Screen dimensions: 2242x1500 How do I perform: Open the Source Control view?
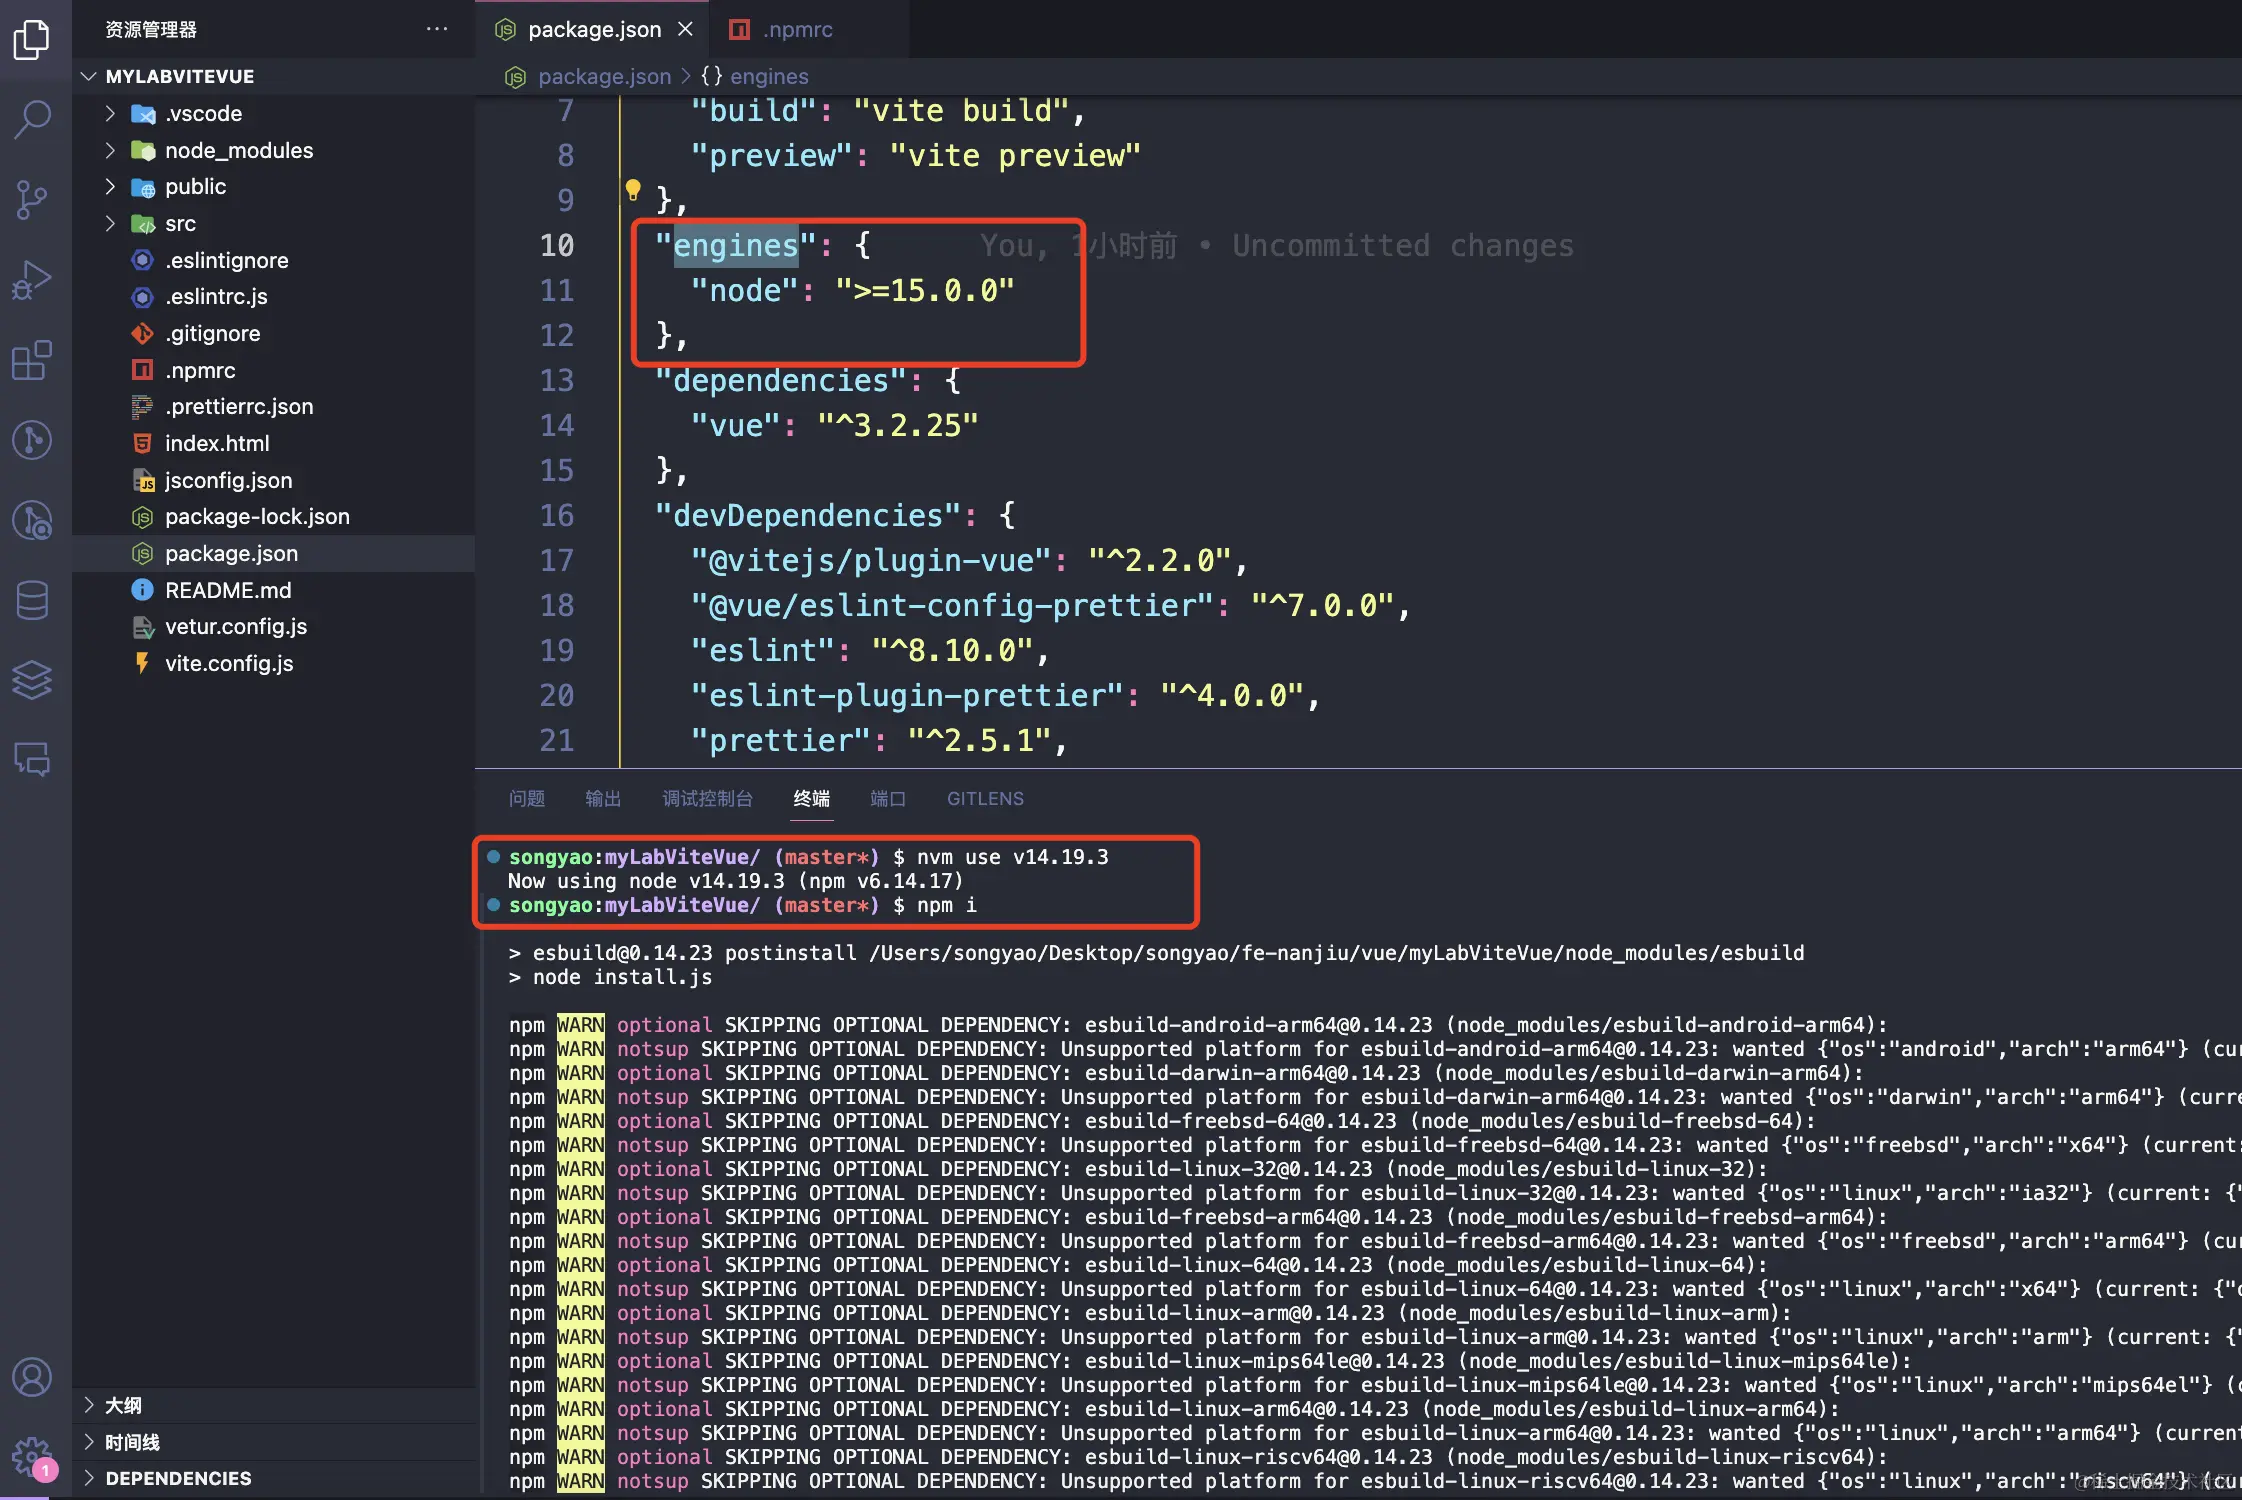[x=33, y=200]
